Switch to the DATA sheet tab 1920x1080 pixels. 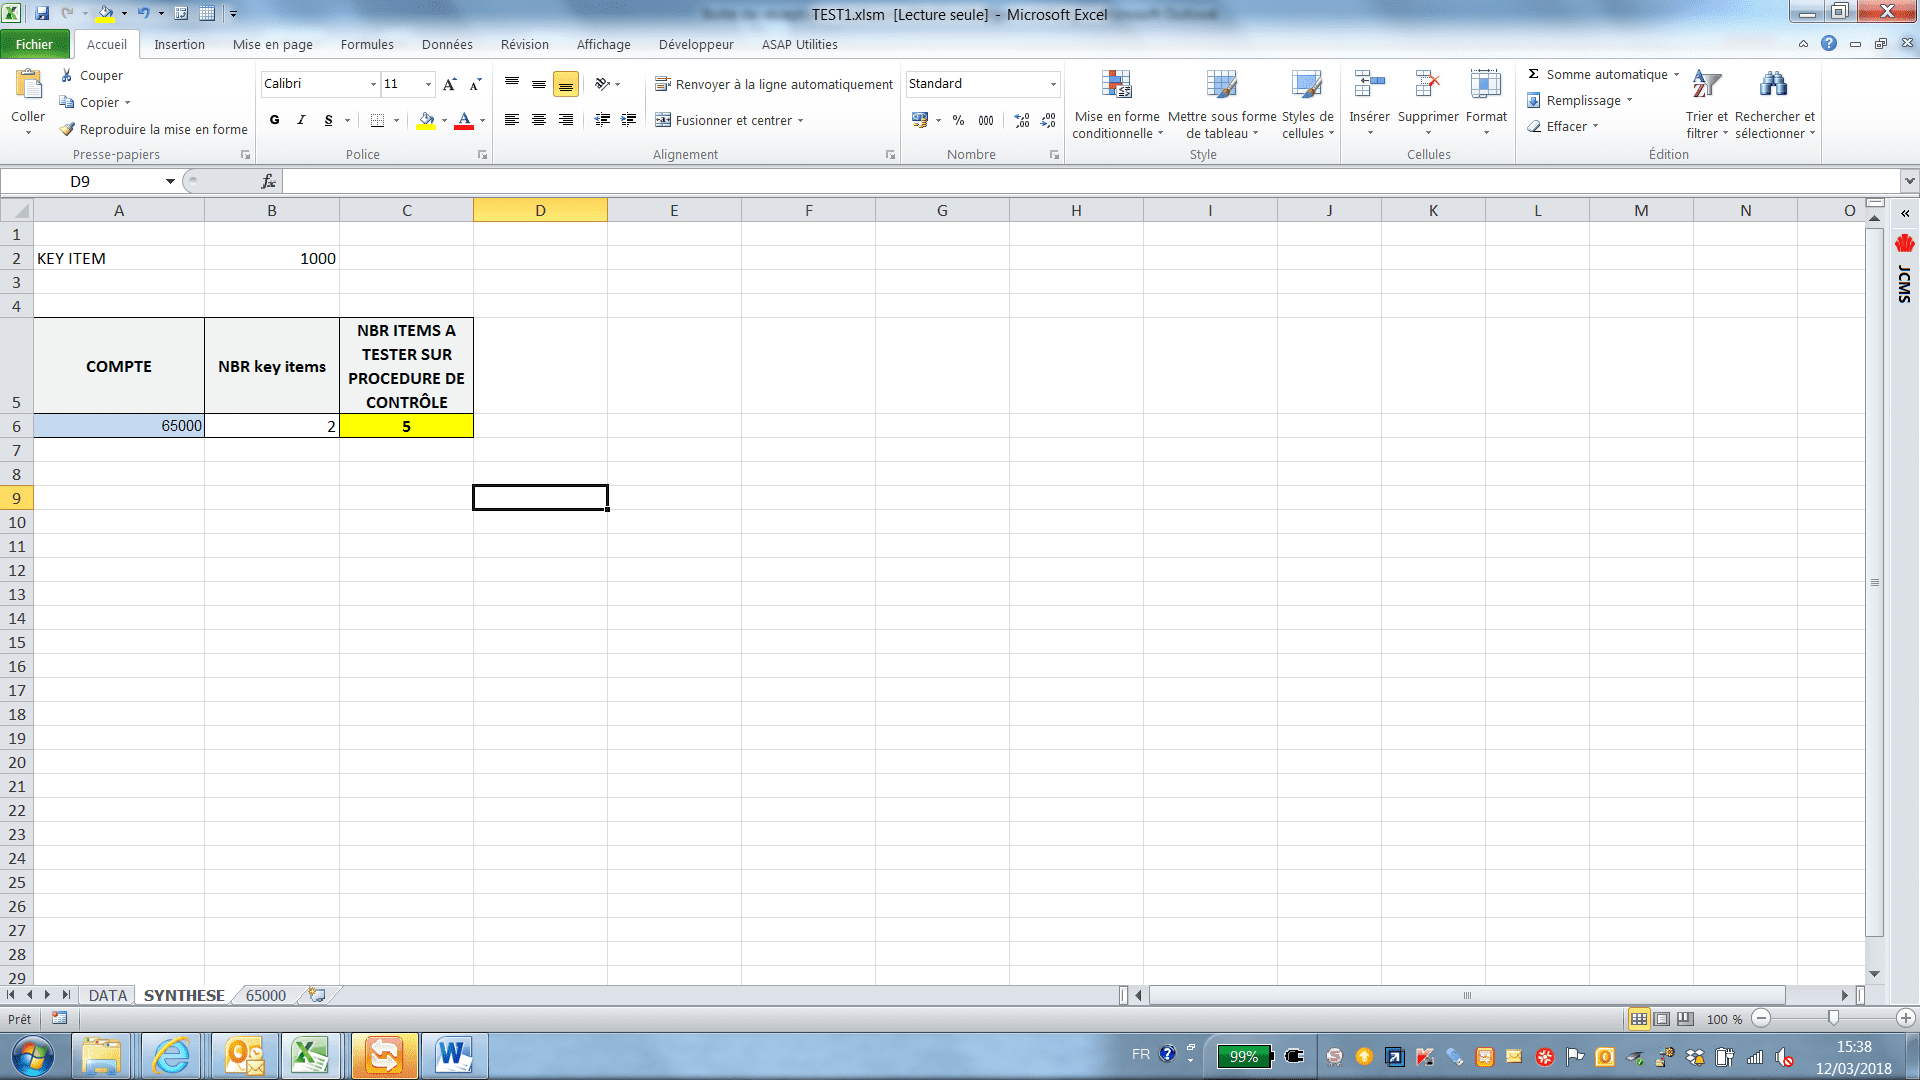[x=107, y=995]
